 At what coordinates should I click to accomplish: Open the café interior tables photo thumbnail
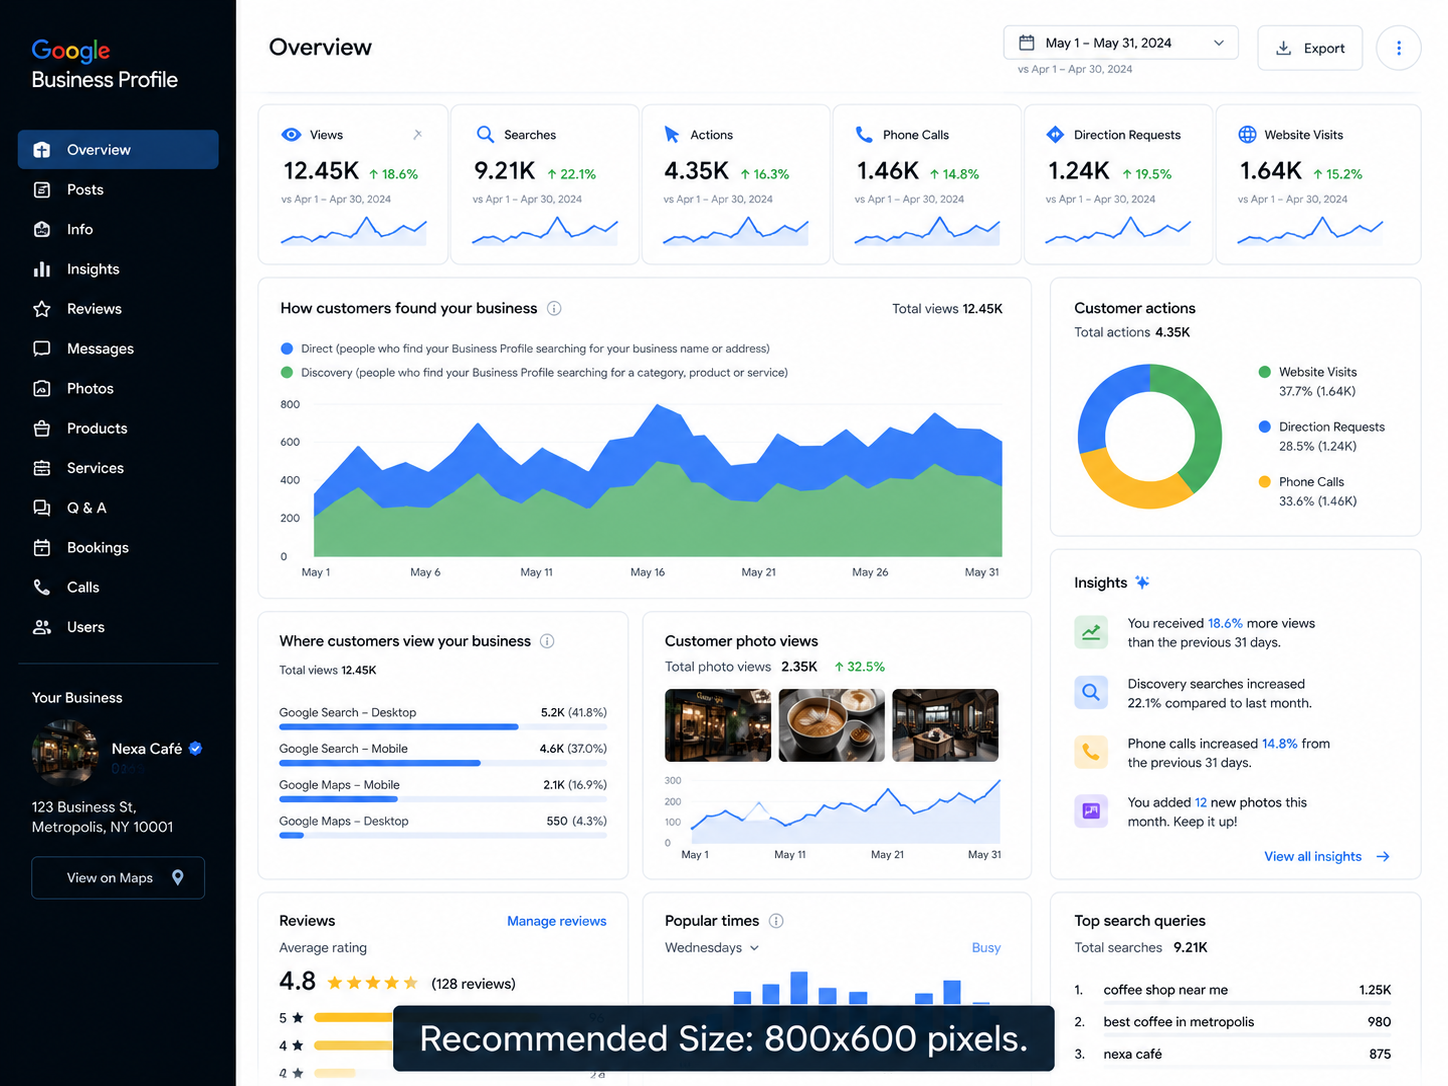click(x=945, y=725)
